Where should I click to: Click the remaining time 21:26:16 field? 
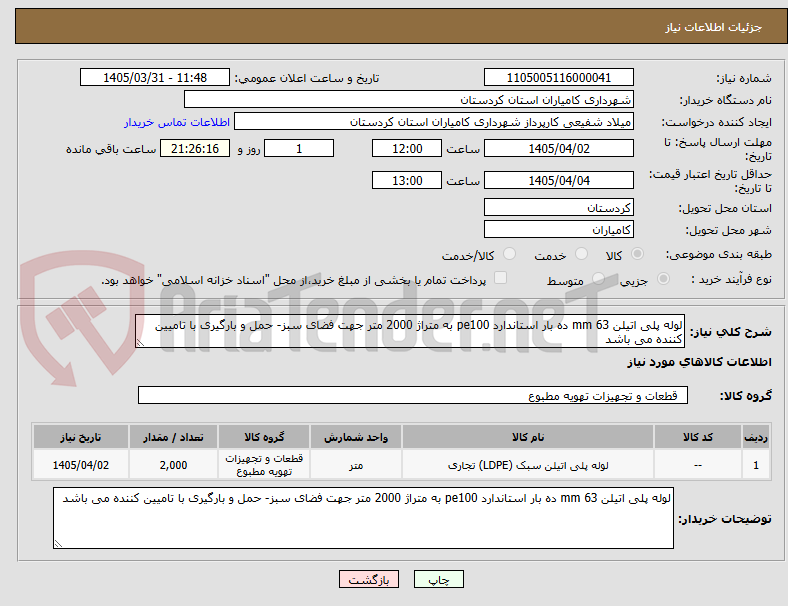coord(195,149)
